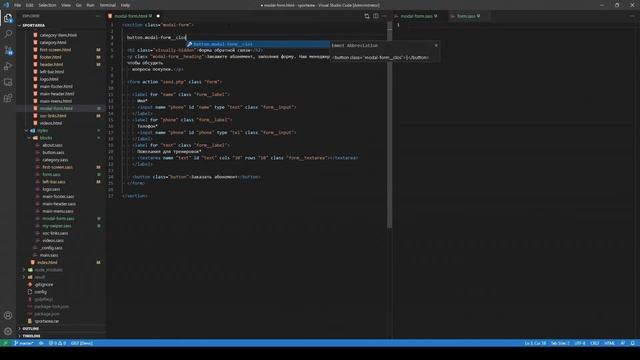The image size is (640, 360).
Task: Open the Go menu
Action: pyautogui.click(x=78, y=5)
